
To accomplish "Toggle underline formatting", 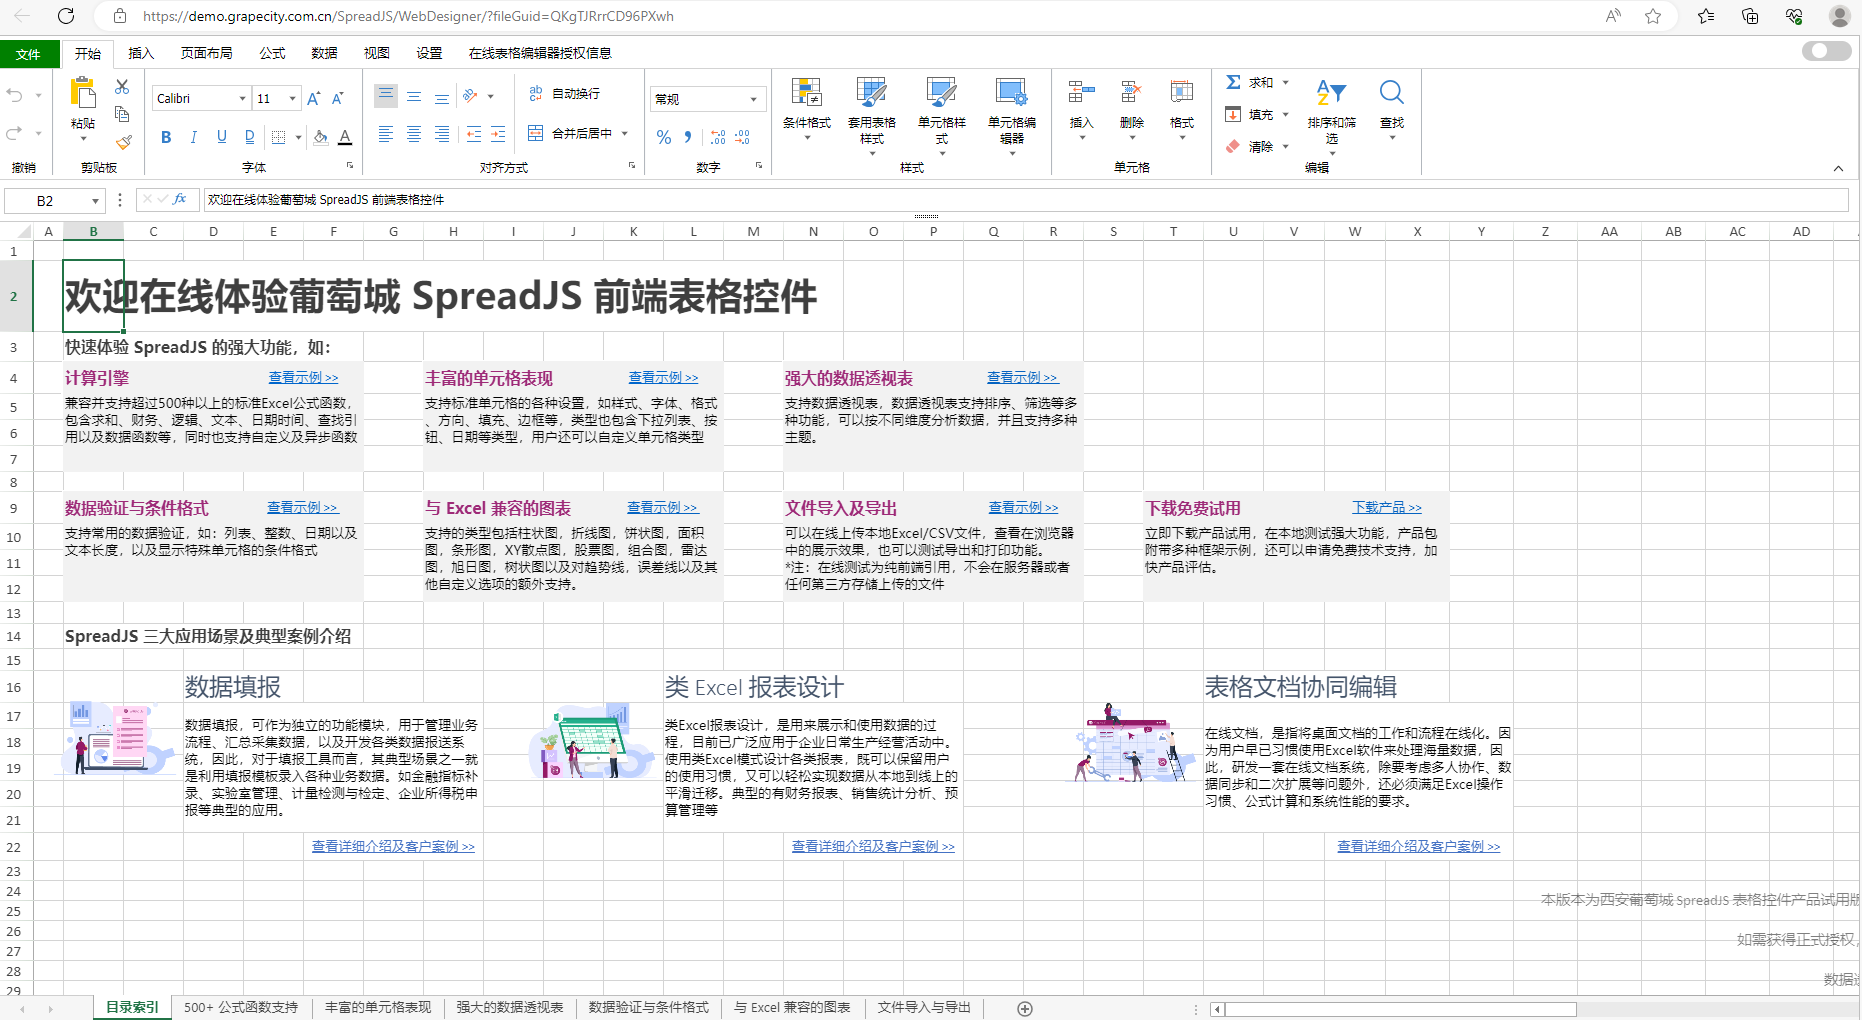I will point(222,137).
